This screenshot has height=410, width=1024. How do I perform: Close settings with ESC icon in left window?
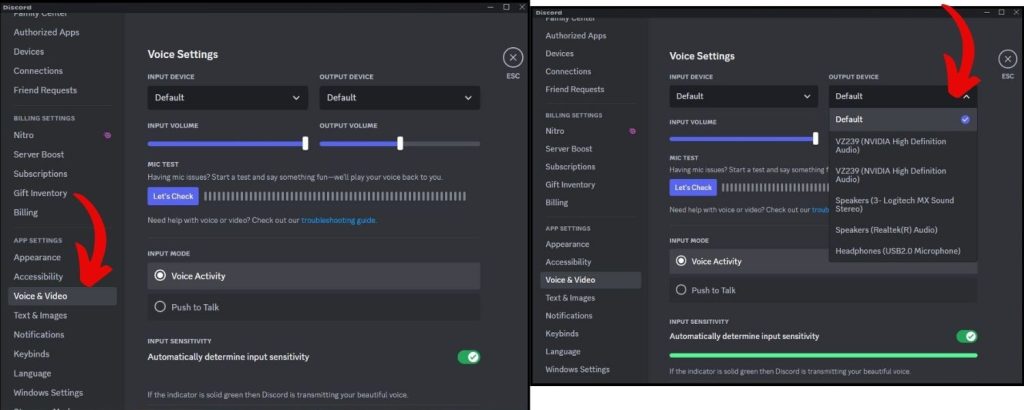pos(513,57)
